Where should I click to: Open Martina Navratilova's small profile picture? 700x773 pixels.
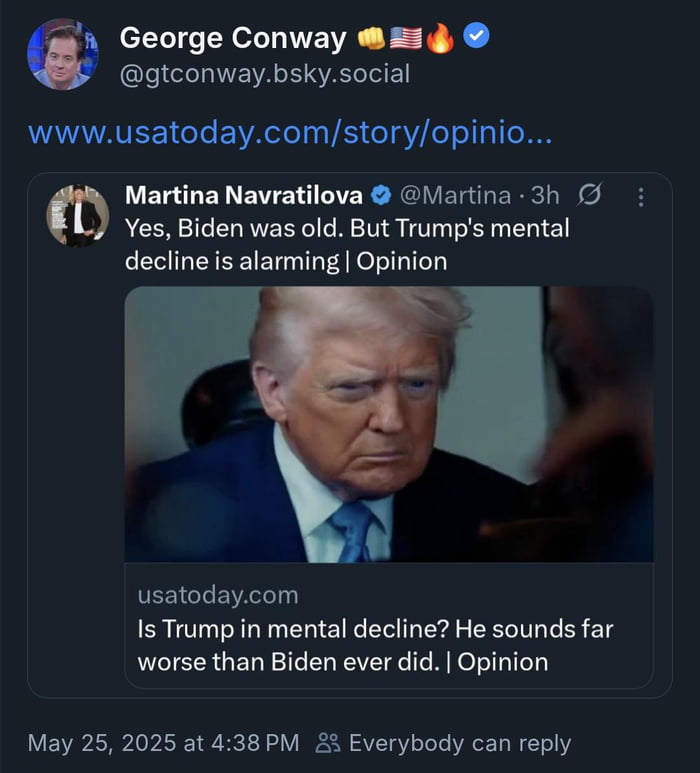tap(78, 215)
